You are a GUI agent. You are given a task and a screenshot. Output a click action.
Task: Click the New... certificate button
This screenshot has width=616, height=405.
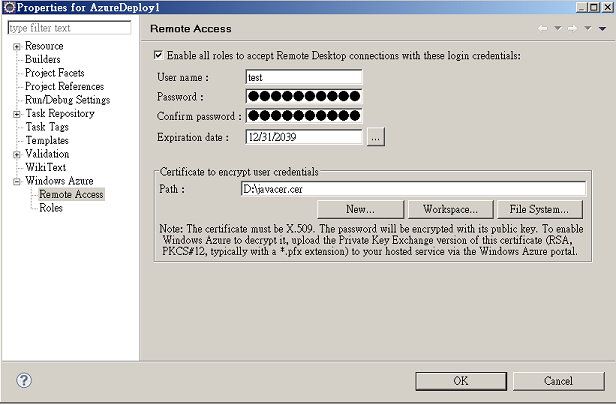coord(360,209)
